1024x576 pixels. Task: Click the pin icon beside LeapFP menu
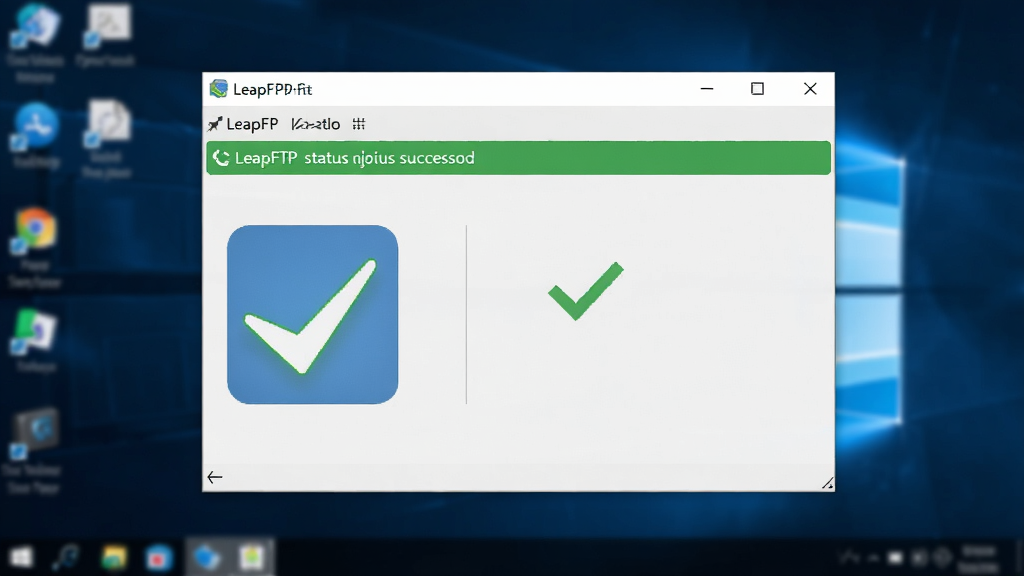click(215, 124)
